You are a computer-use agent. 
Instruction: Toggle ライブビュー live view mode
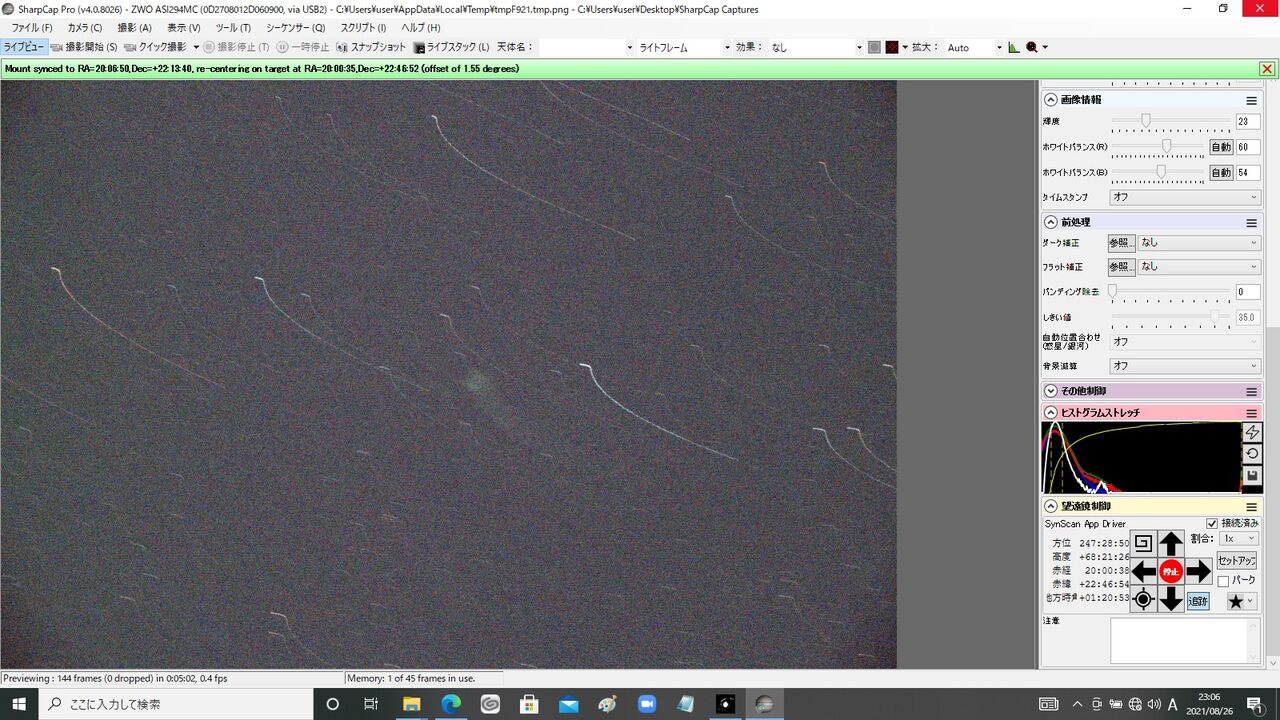[24, 47]
